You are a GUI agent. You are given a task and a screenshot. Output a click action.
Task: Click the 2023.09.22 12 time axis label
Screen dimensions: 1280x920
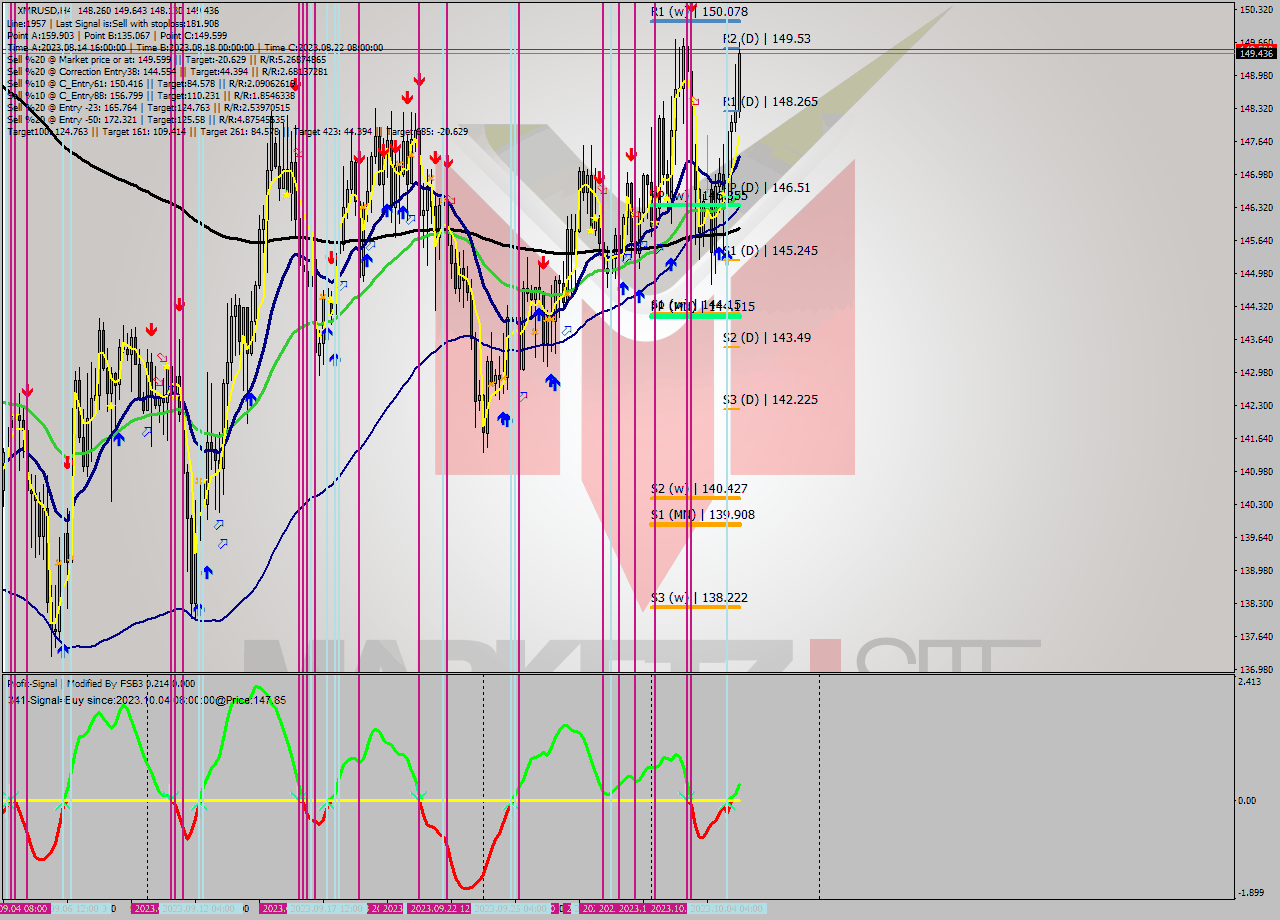[x=439, y=908]
